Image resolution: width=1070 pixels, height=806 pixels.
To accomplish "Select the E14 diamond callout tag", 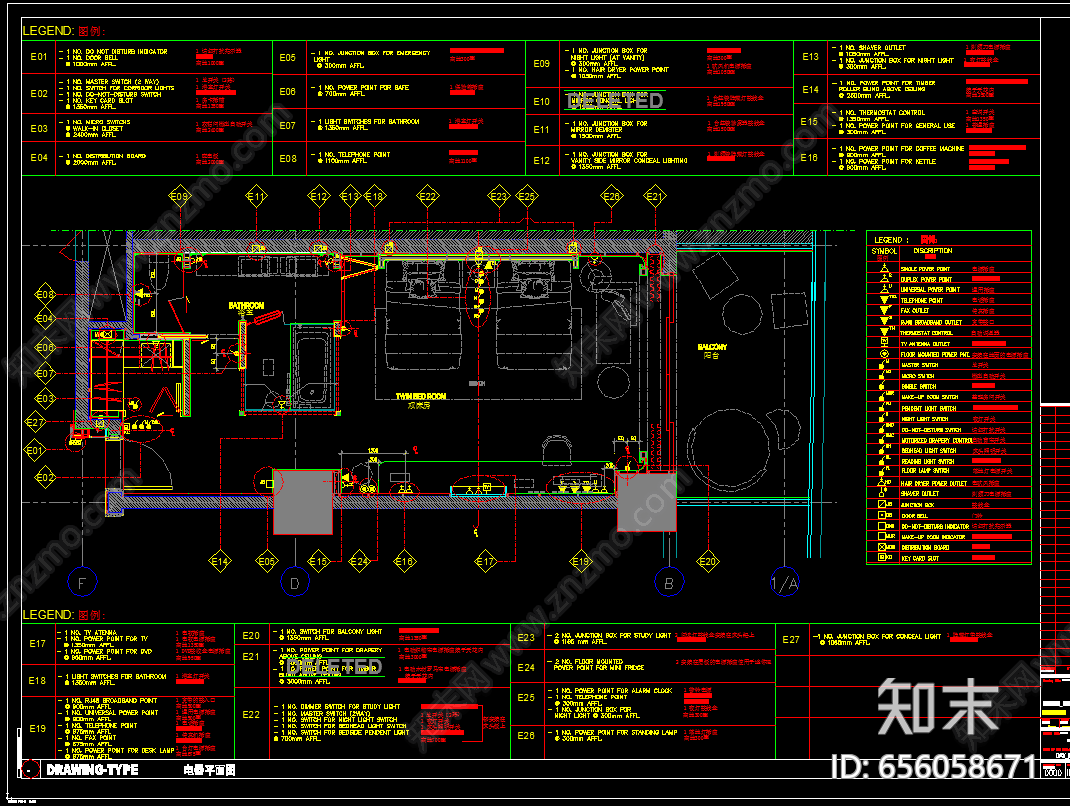I will coord(220,562).
